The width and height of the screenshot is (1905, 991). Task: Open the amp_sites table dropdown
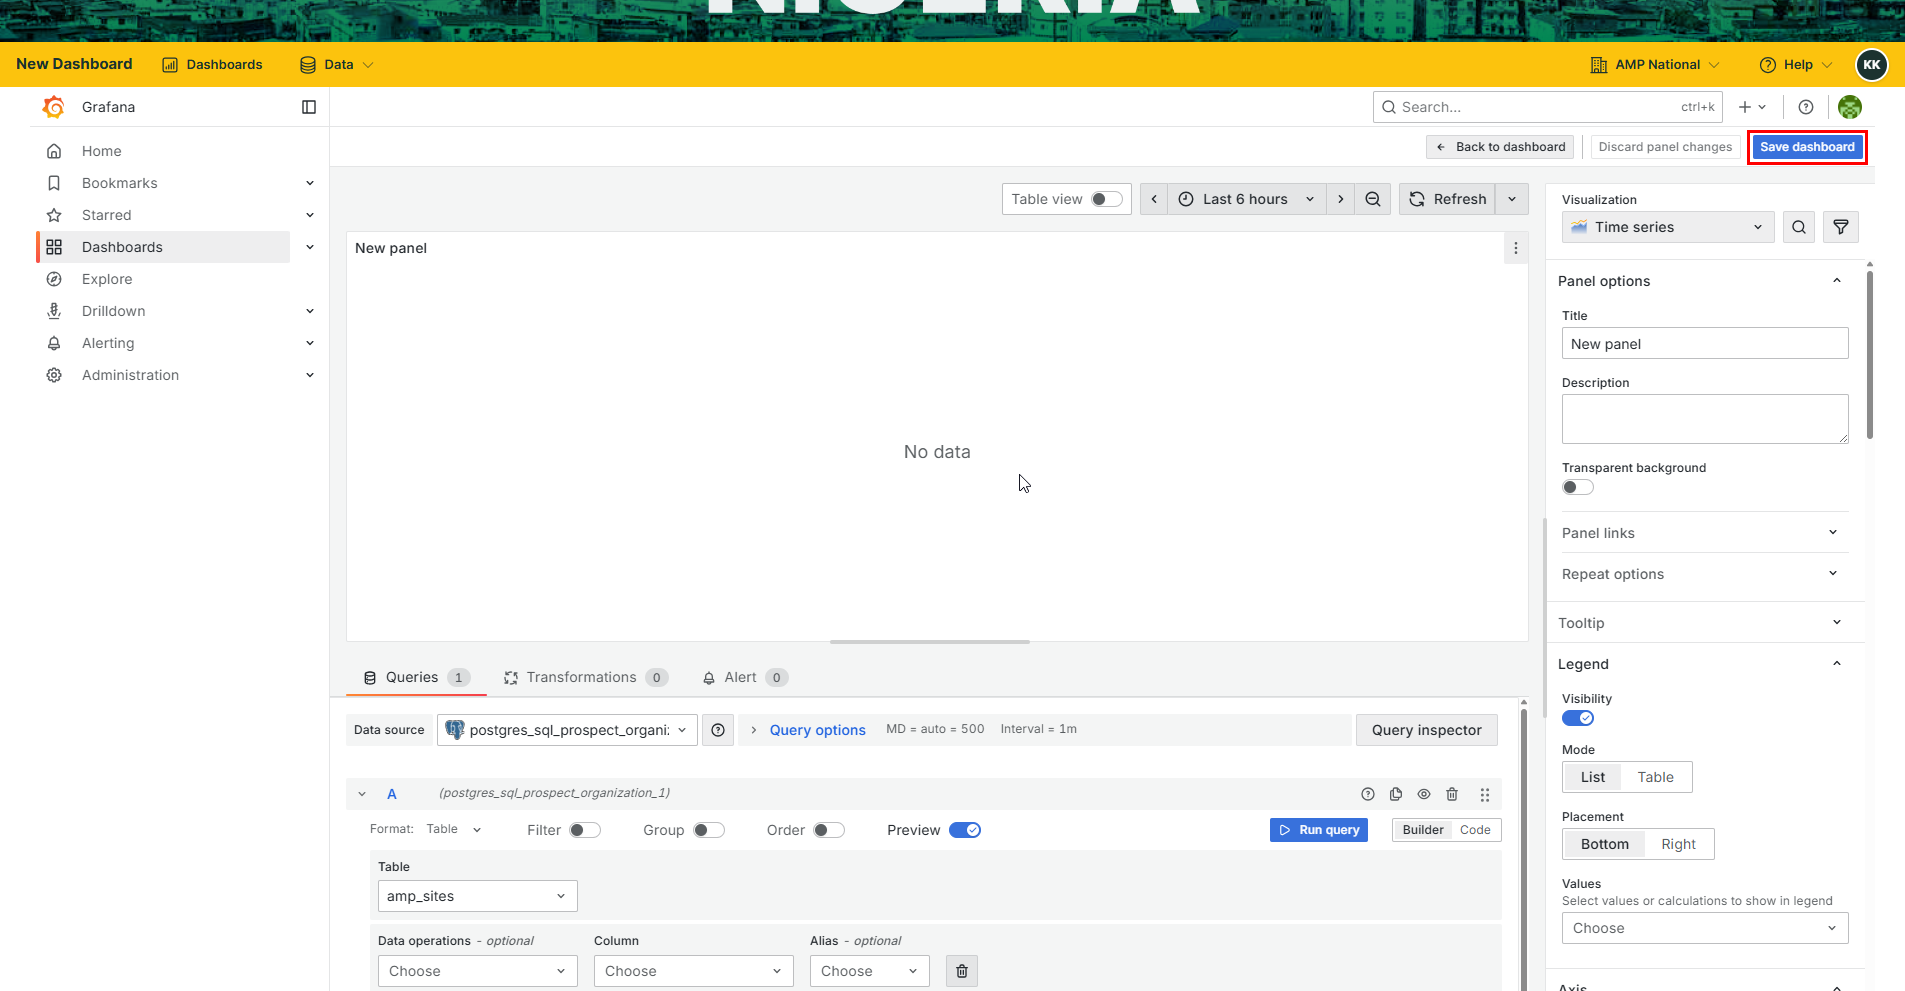click(477, 896)
